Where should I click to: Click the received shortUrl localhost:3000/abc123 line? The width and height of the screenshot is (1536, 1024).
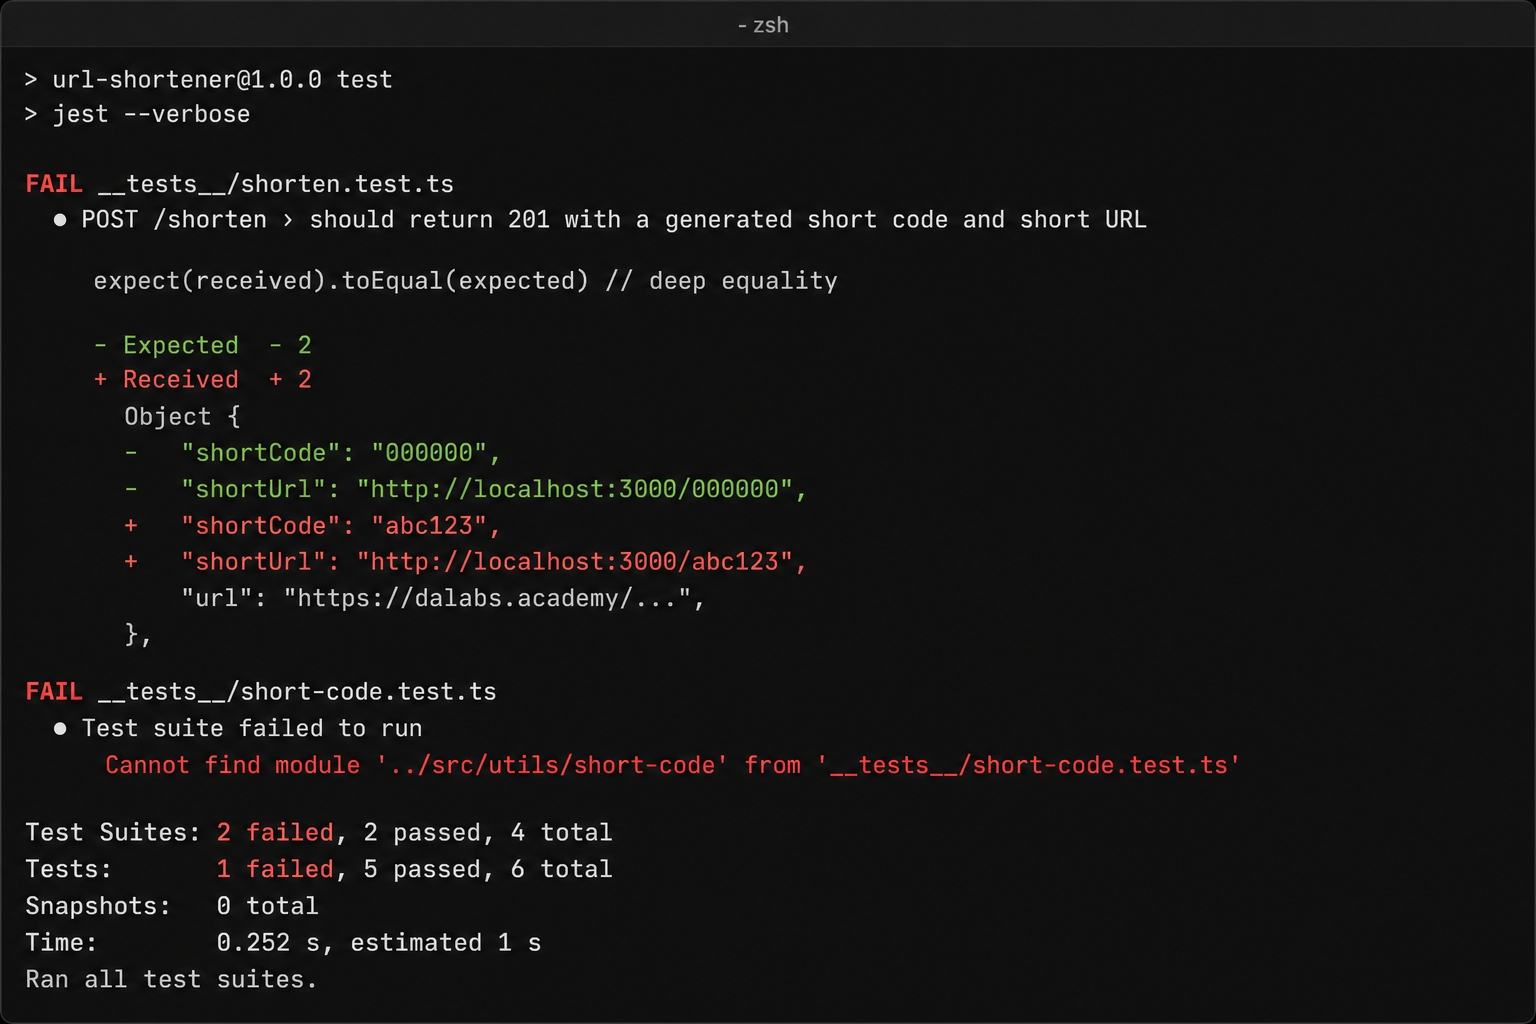pyautogui.click(x=466, y=562)
